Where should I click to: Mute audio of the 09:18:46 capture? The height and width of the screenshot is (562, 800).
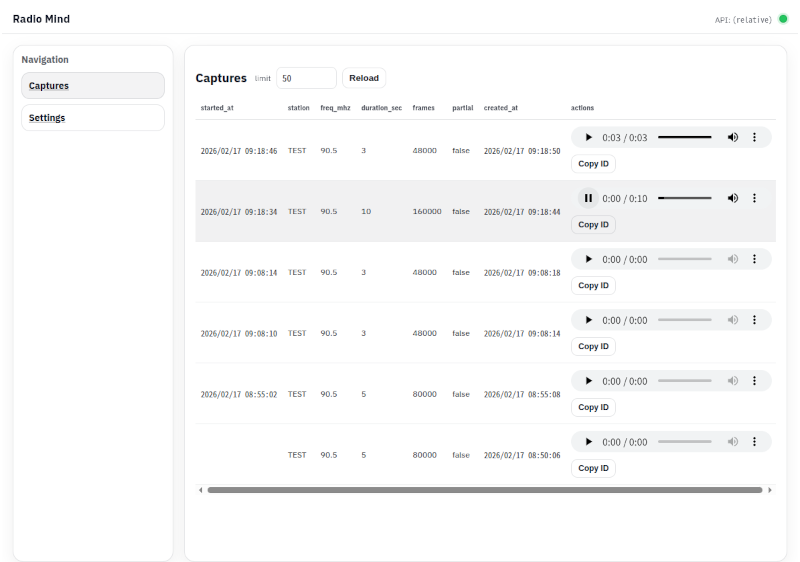coord(733,137)
